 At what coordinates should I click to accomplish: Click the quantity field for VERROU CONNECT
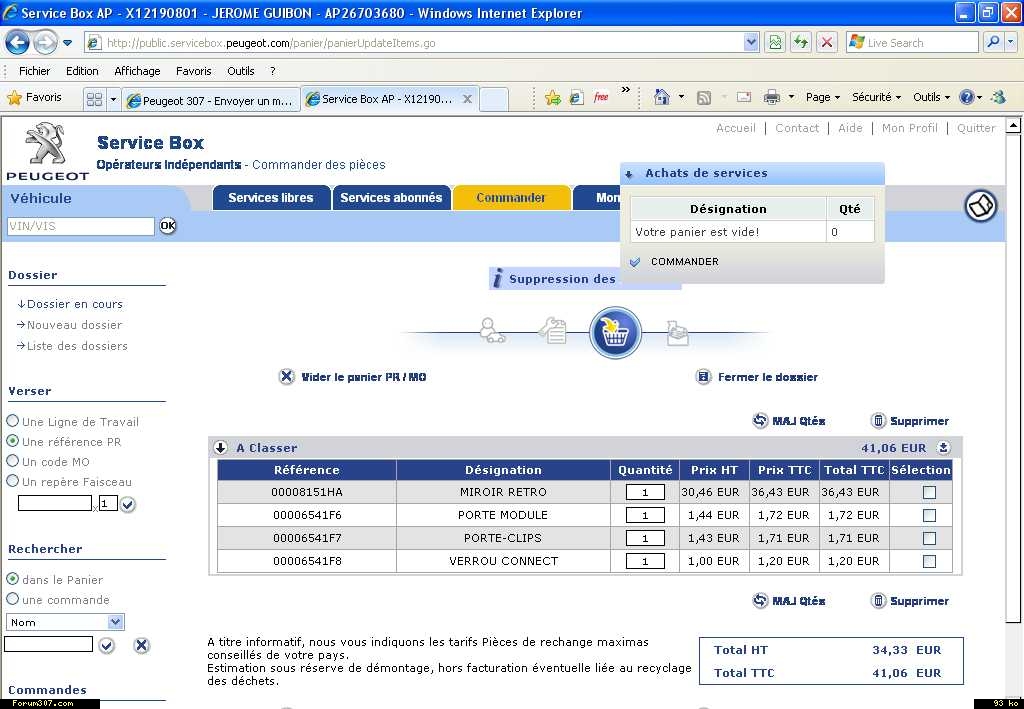pyautogui.click(x=645, y=561)
